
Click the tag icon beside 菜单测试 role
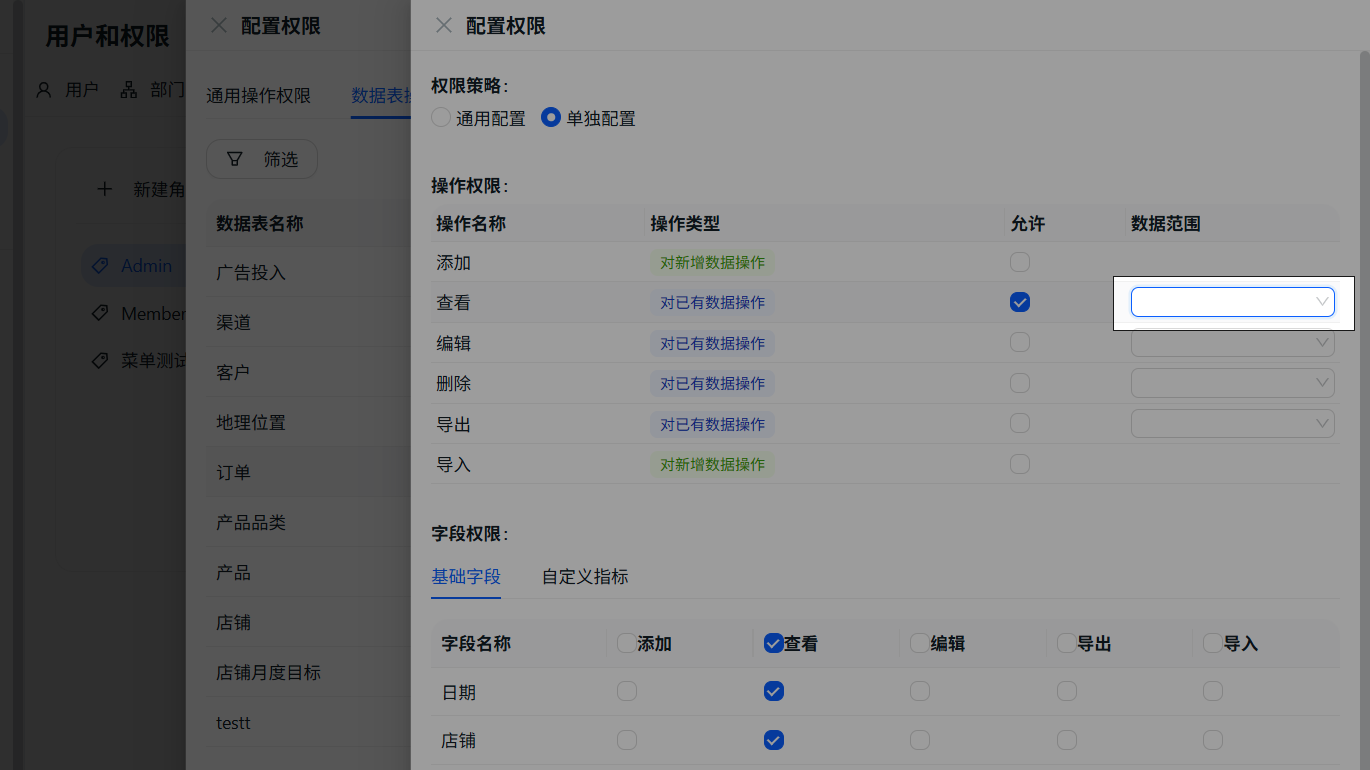(100, 361)
